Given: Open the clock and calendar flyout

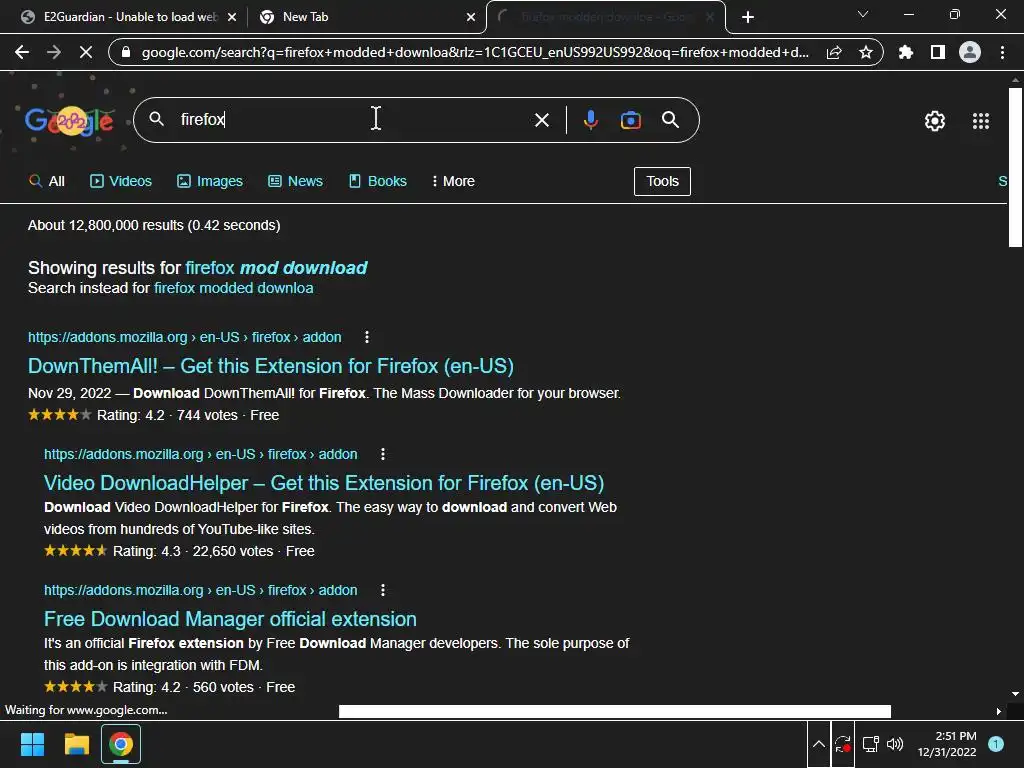Looking at the screenshot, I should click(946, 744).
